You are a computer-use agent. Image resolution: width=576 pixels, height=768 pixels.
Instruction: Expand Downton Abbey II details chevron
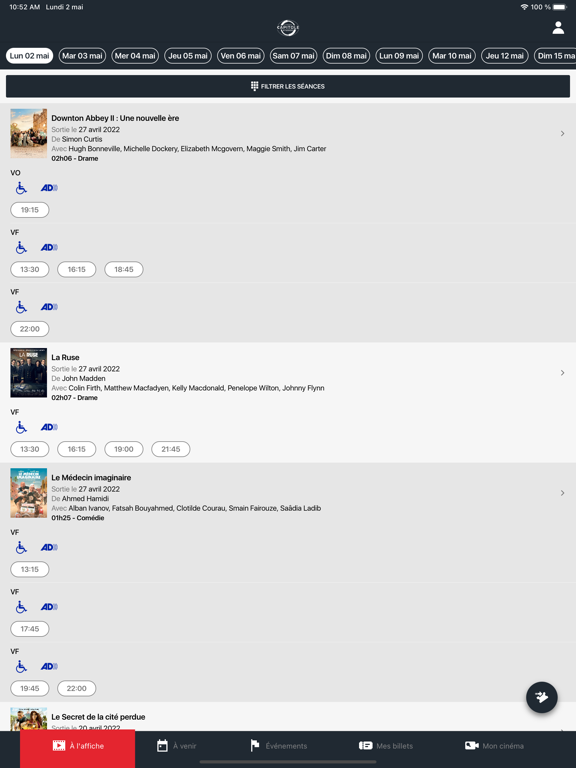(562, 133)
